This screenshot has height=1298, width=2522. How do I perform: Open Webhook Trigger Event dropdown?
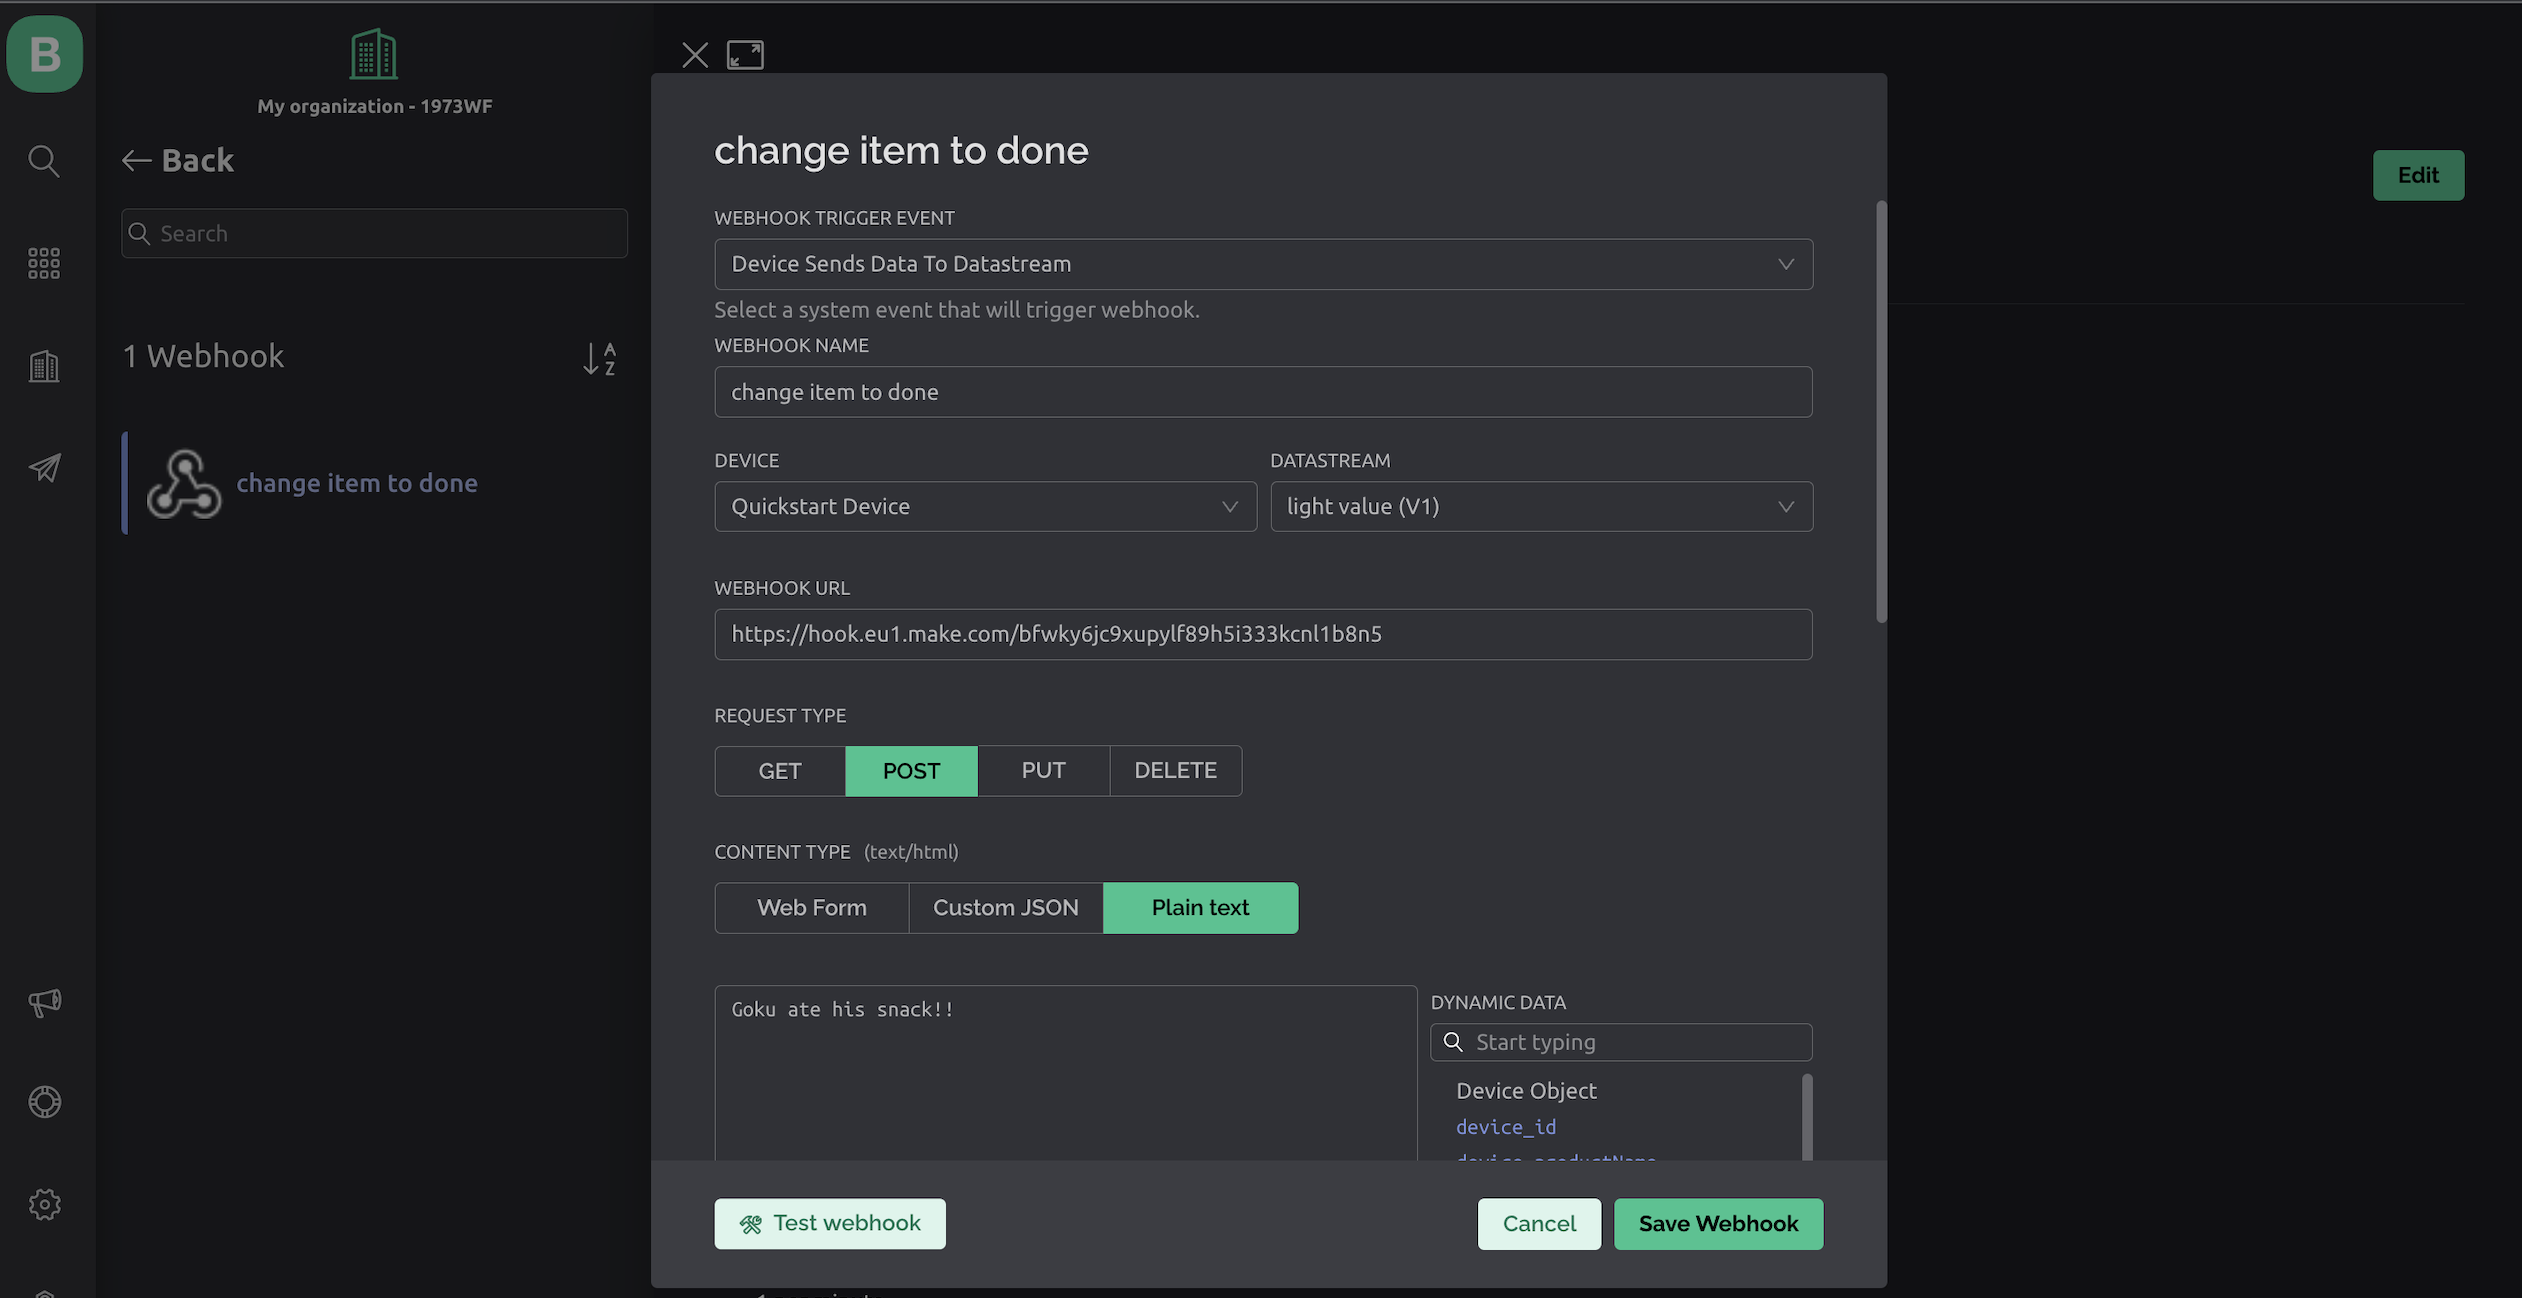tap(1263, 264)
